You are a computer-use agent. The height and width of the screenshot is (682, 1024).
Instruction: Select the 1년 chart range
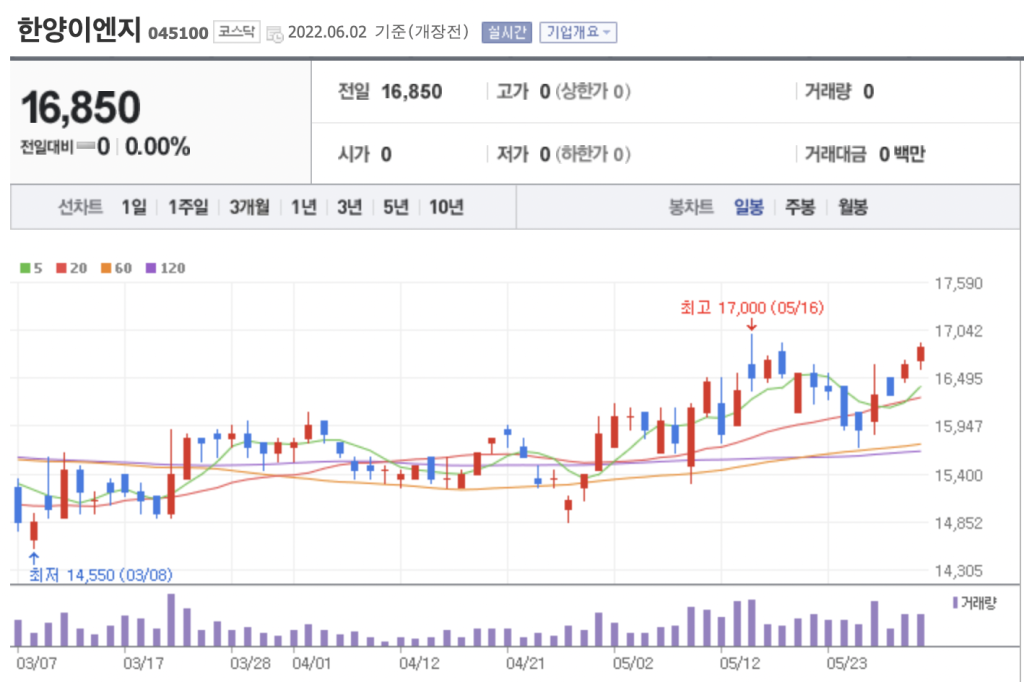pos(304,208)
